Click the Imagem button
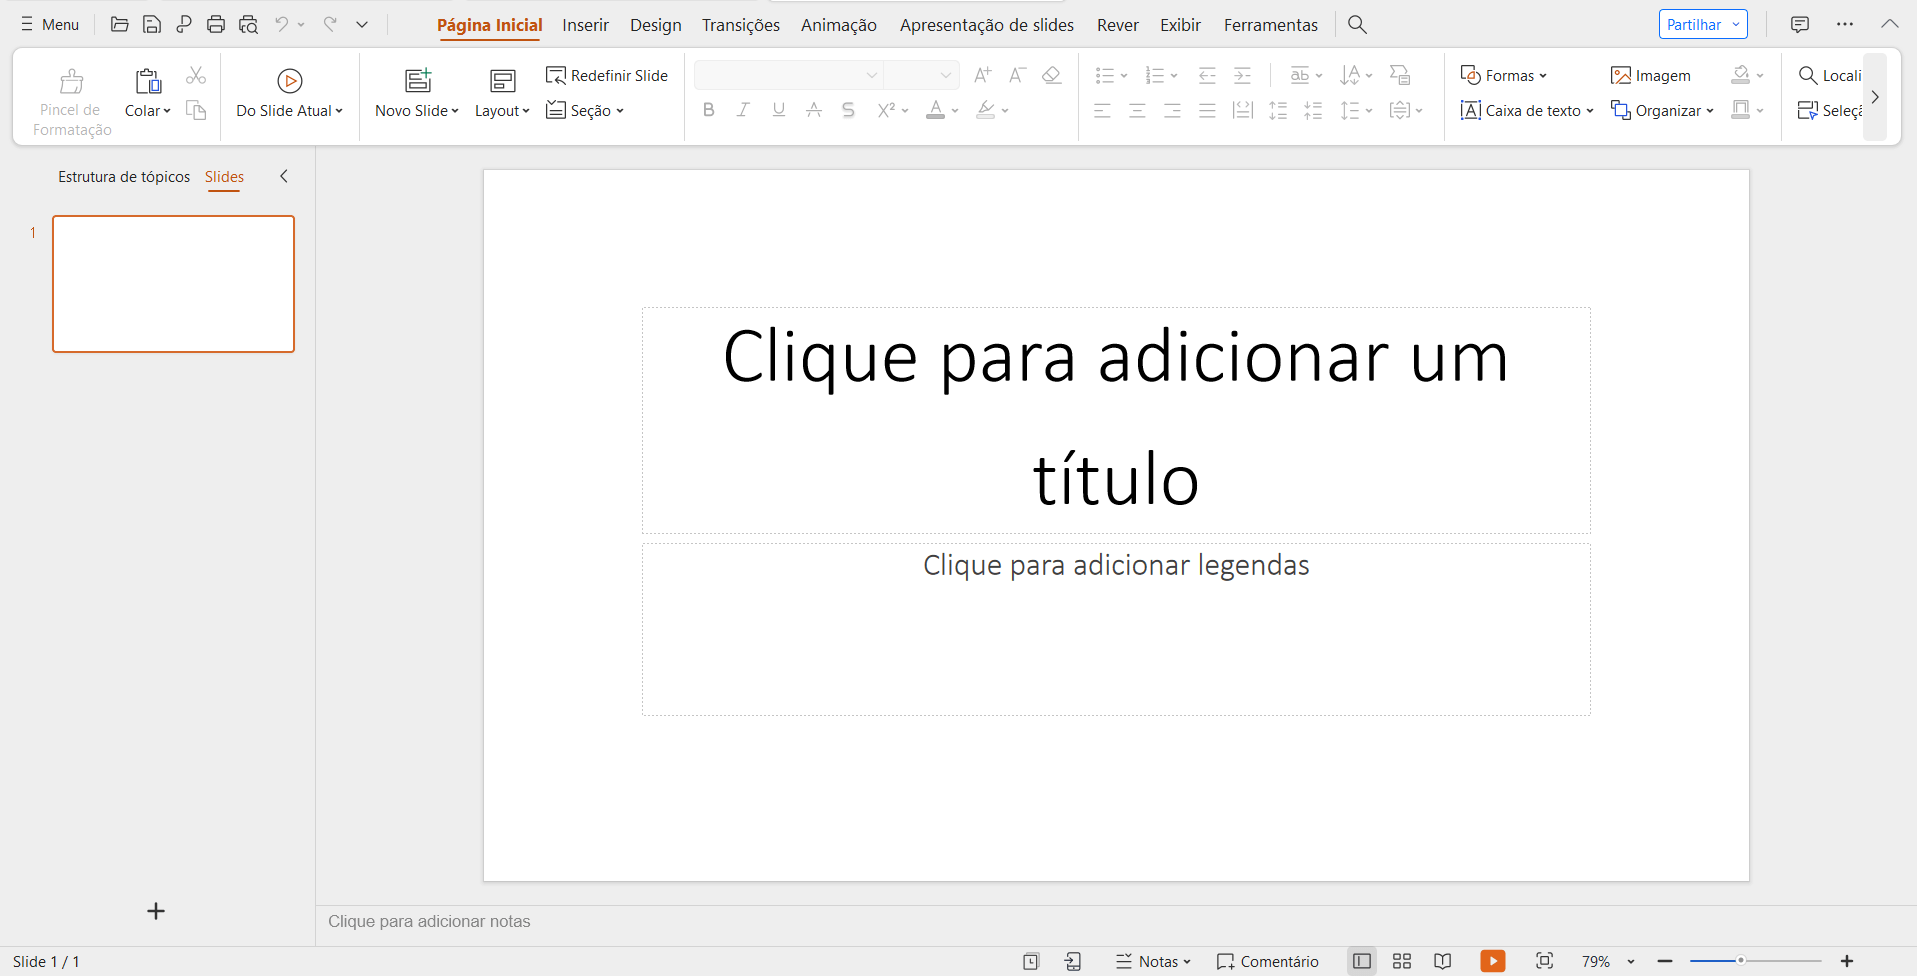Viewport: 1917px width, 976px height. click(1651, 75)
